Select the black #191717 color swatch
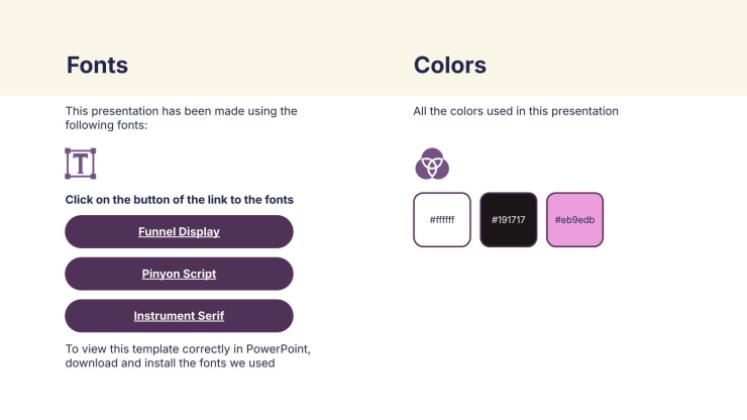 coord(508,220)
